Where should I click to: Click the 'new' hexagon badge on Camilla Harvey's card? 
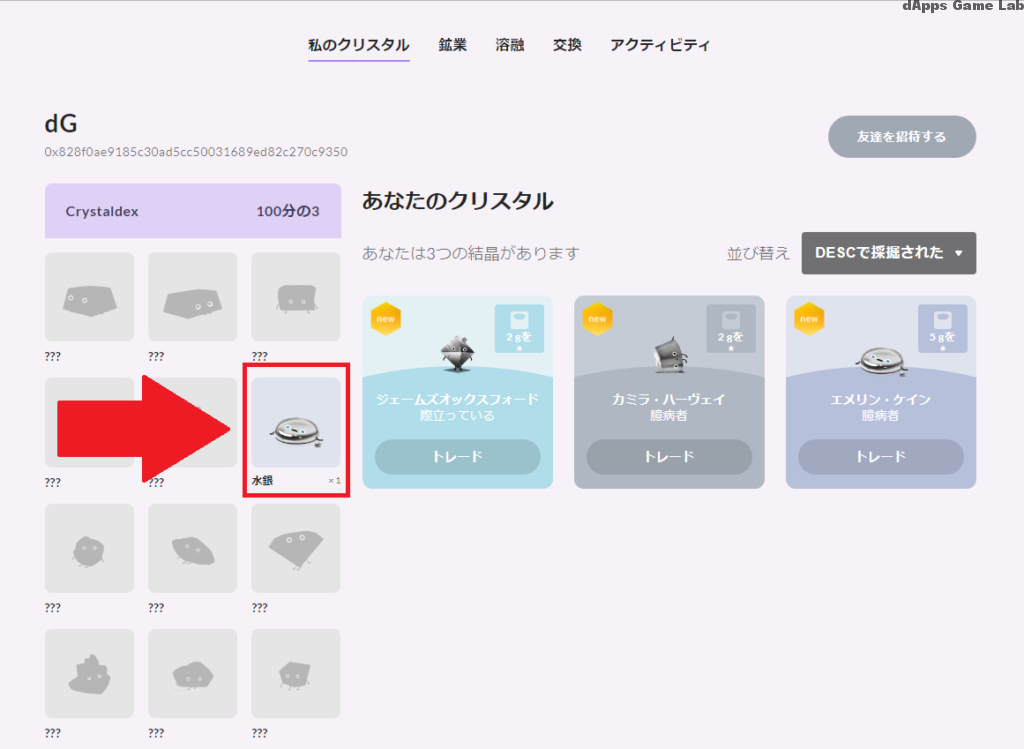[x=597, y=320]
